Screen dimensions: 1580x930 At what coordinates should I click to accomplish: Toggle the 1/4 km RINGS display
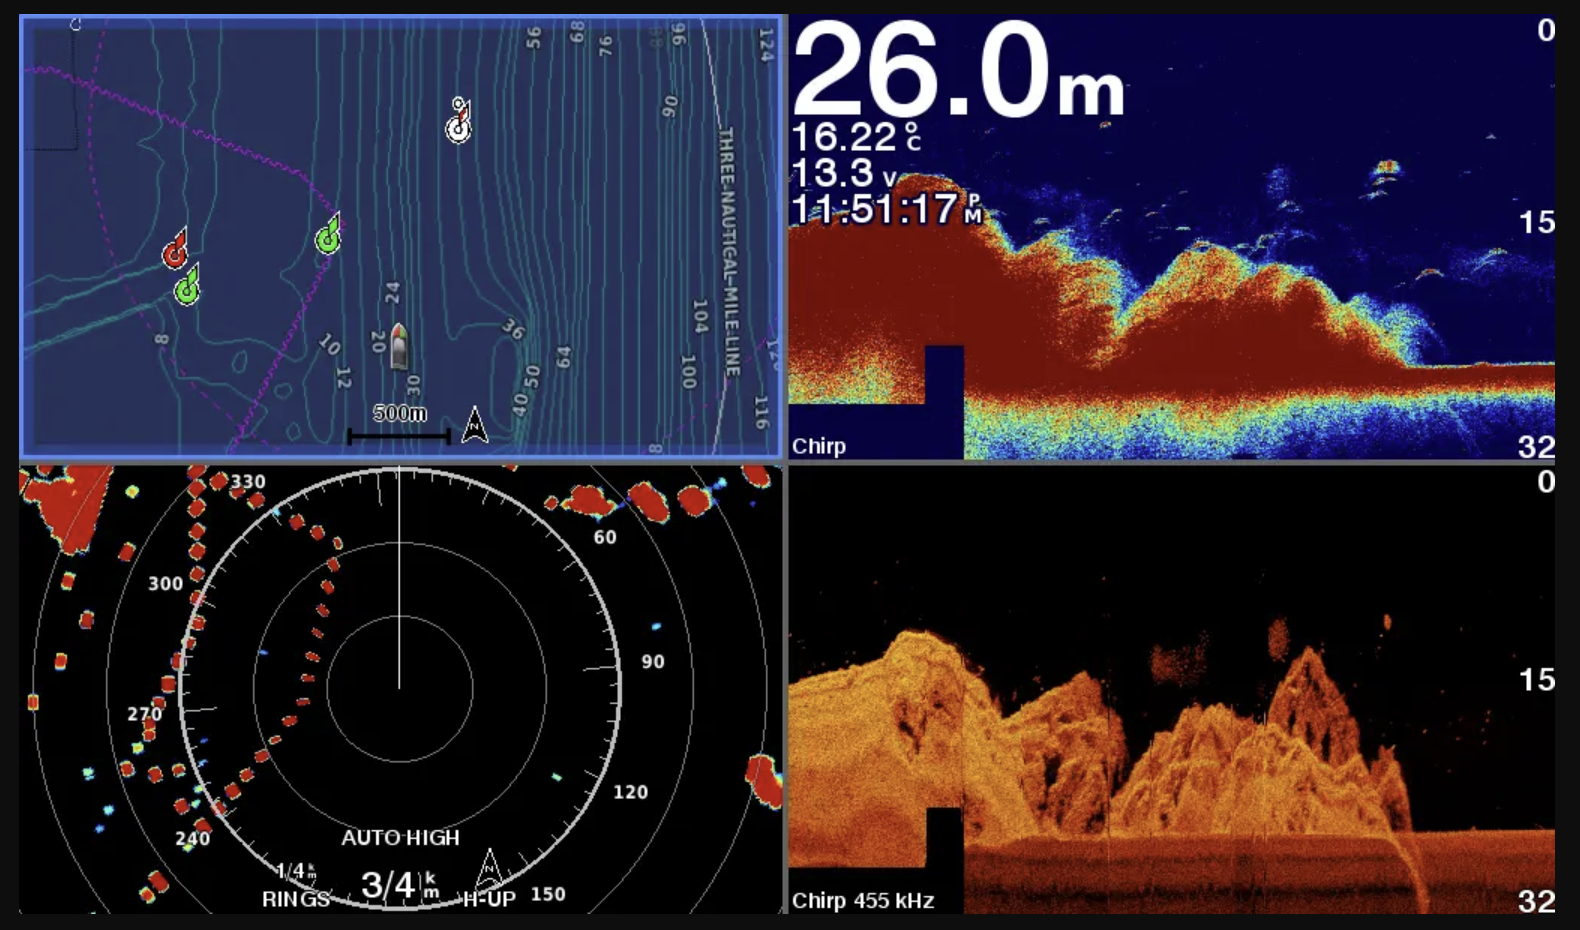click(x=296, y=886)
